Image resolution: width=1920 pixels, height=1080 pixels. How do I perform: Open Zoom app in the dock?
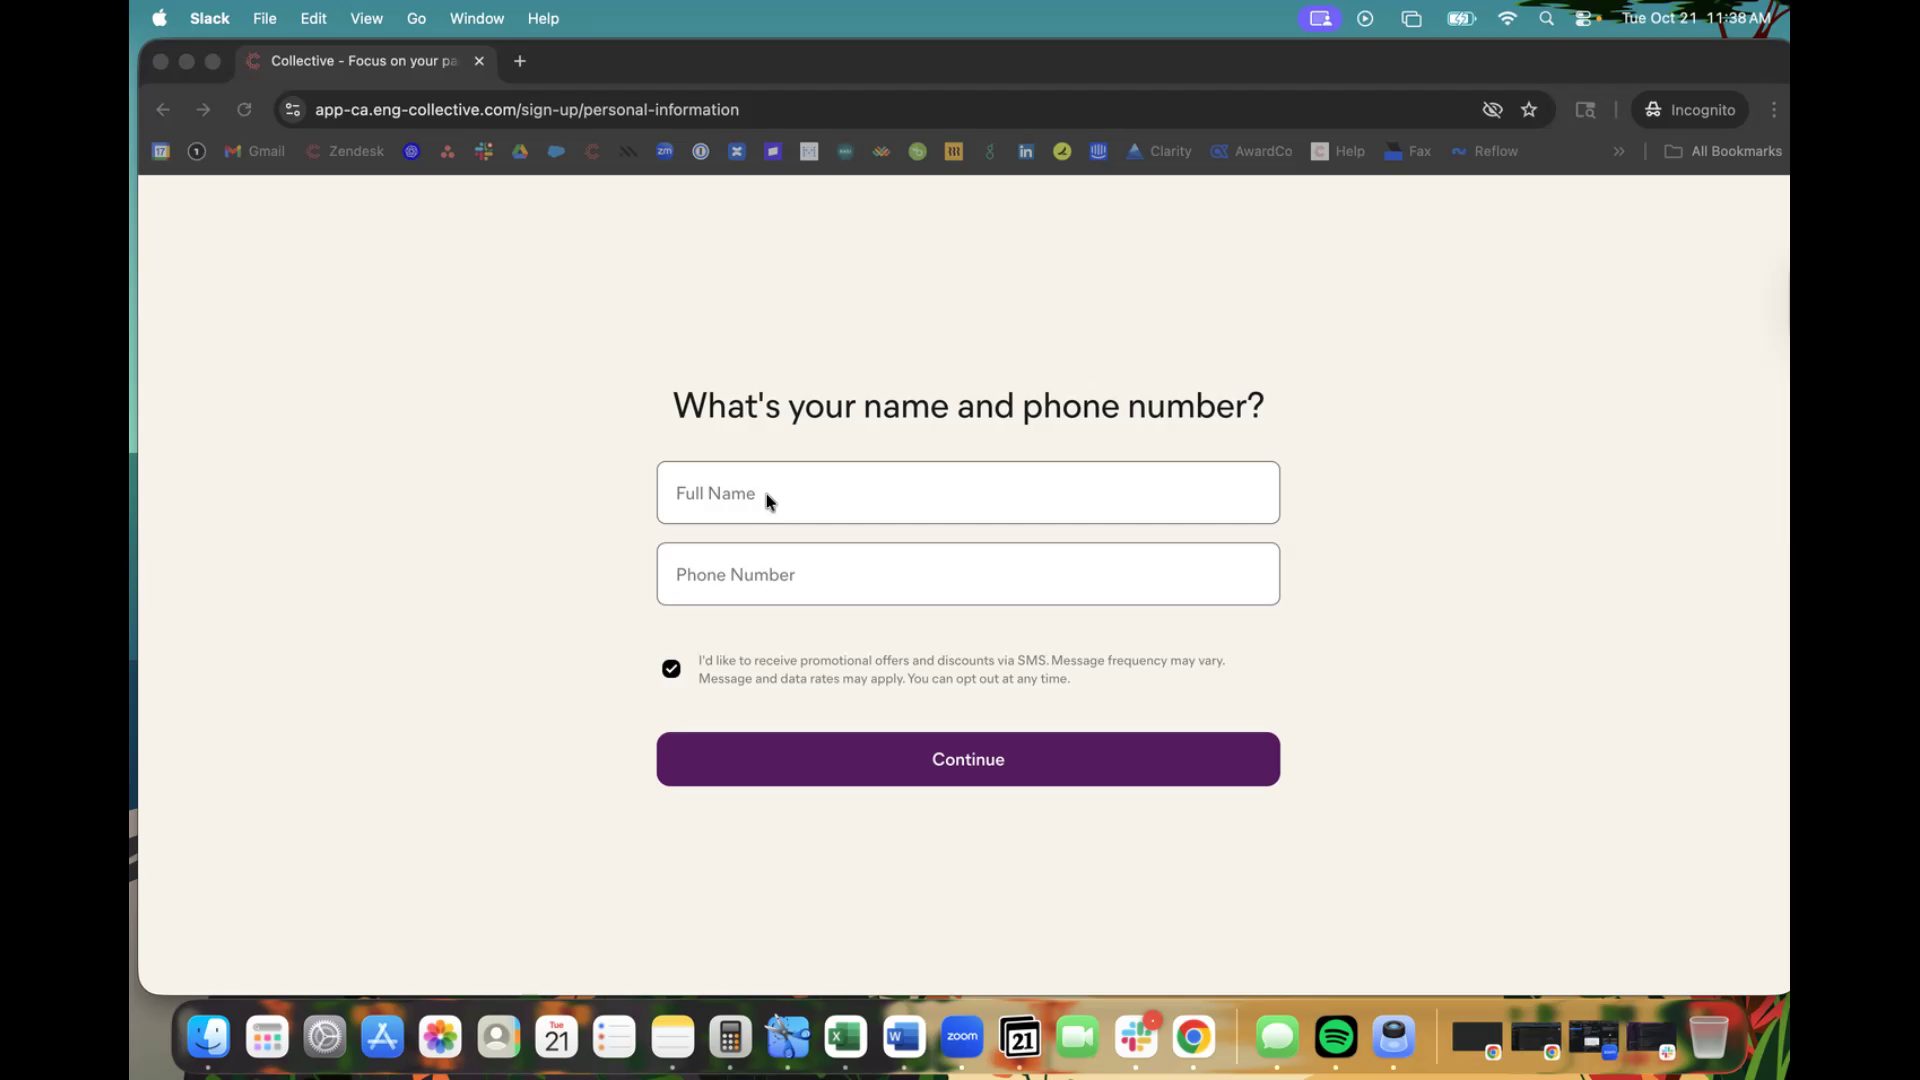coord(962,1037)
